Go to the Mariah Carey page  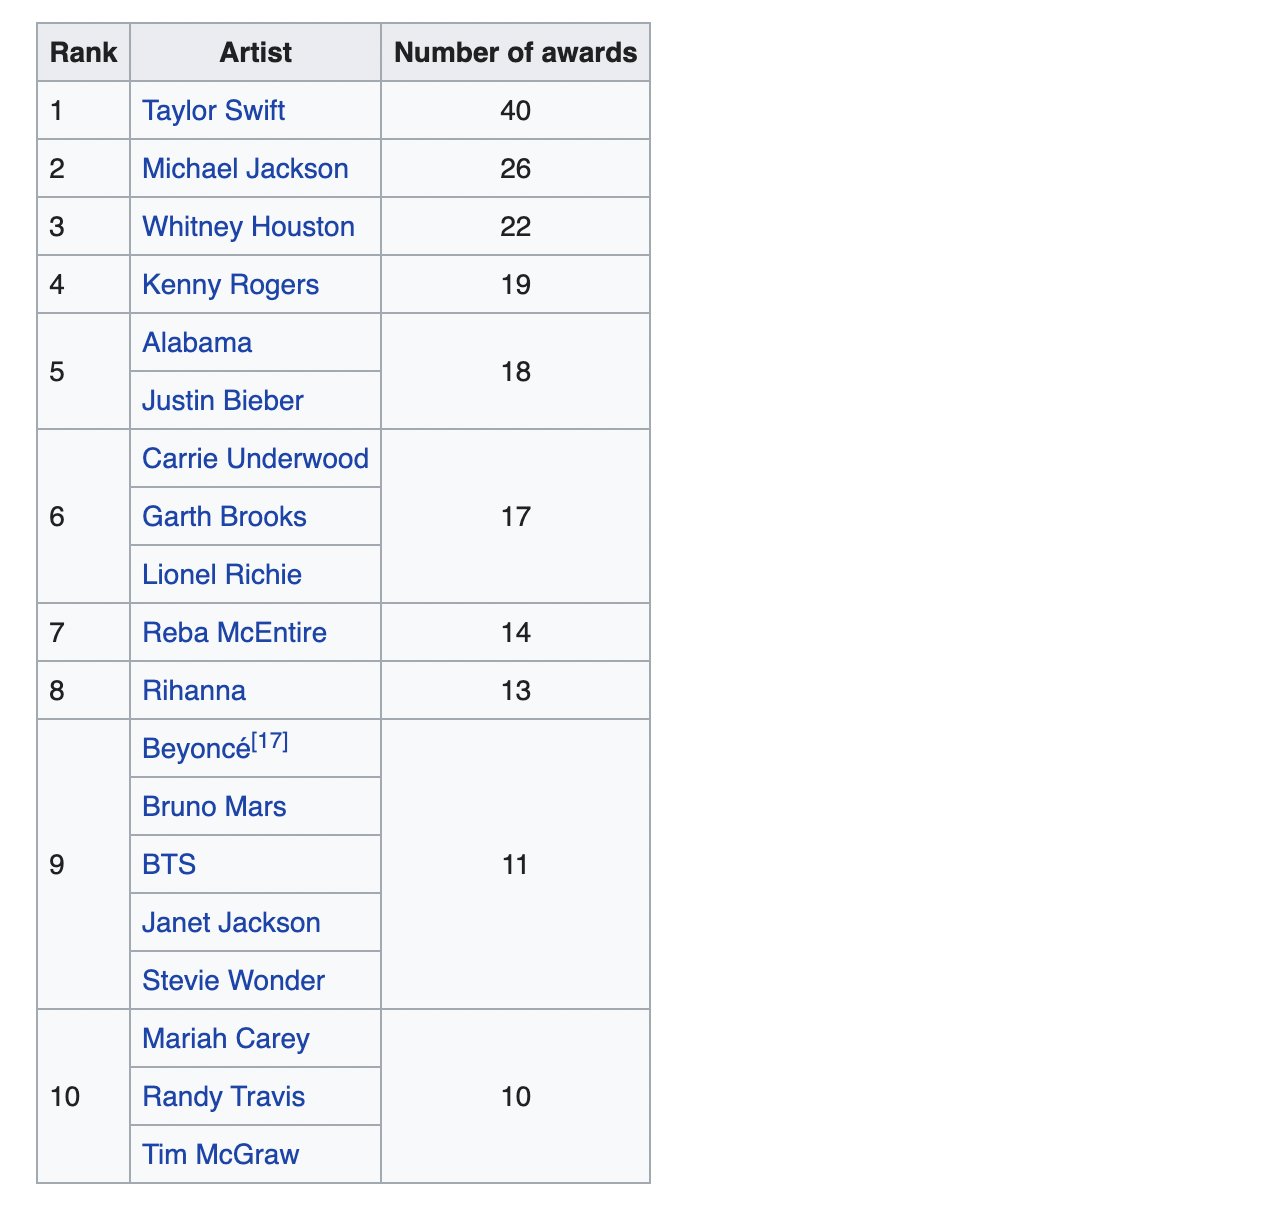(225, 1039)
